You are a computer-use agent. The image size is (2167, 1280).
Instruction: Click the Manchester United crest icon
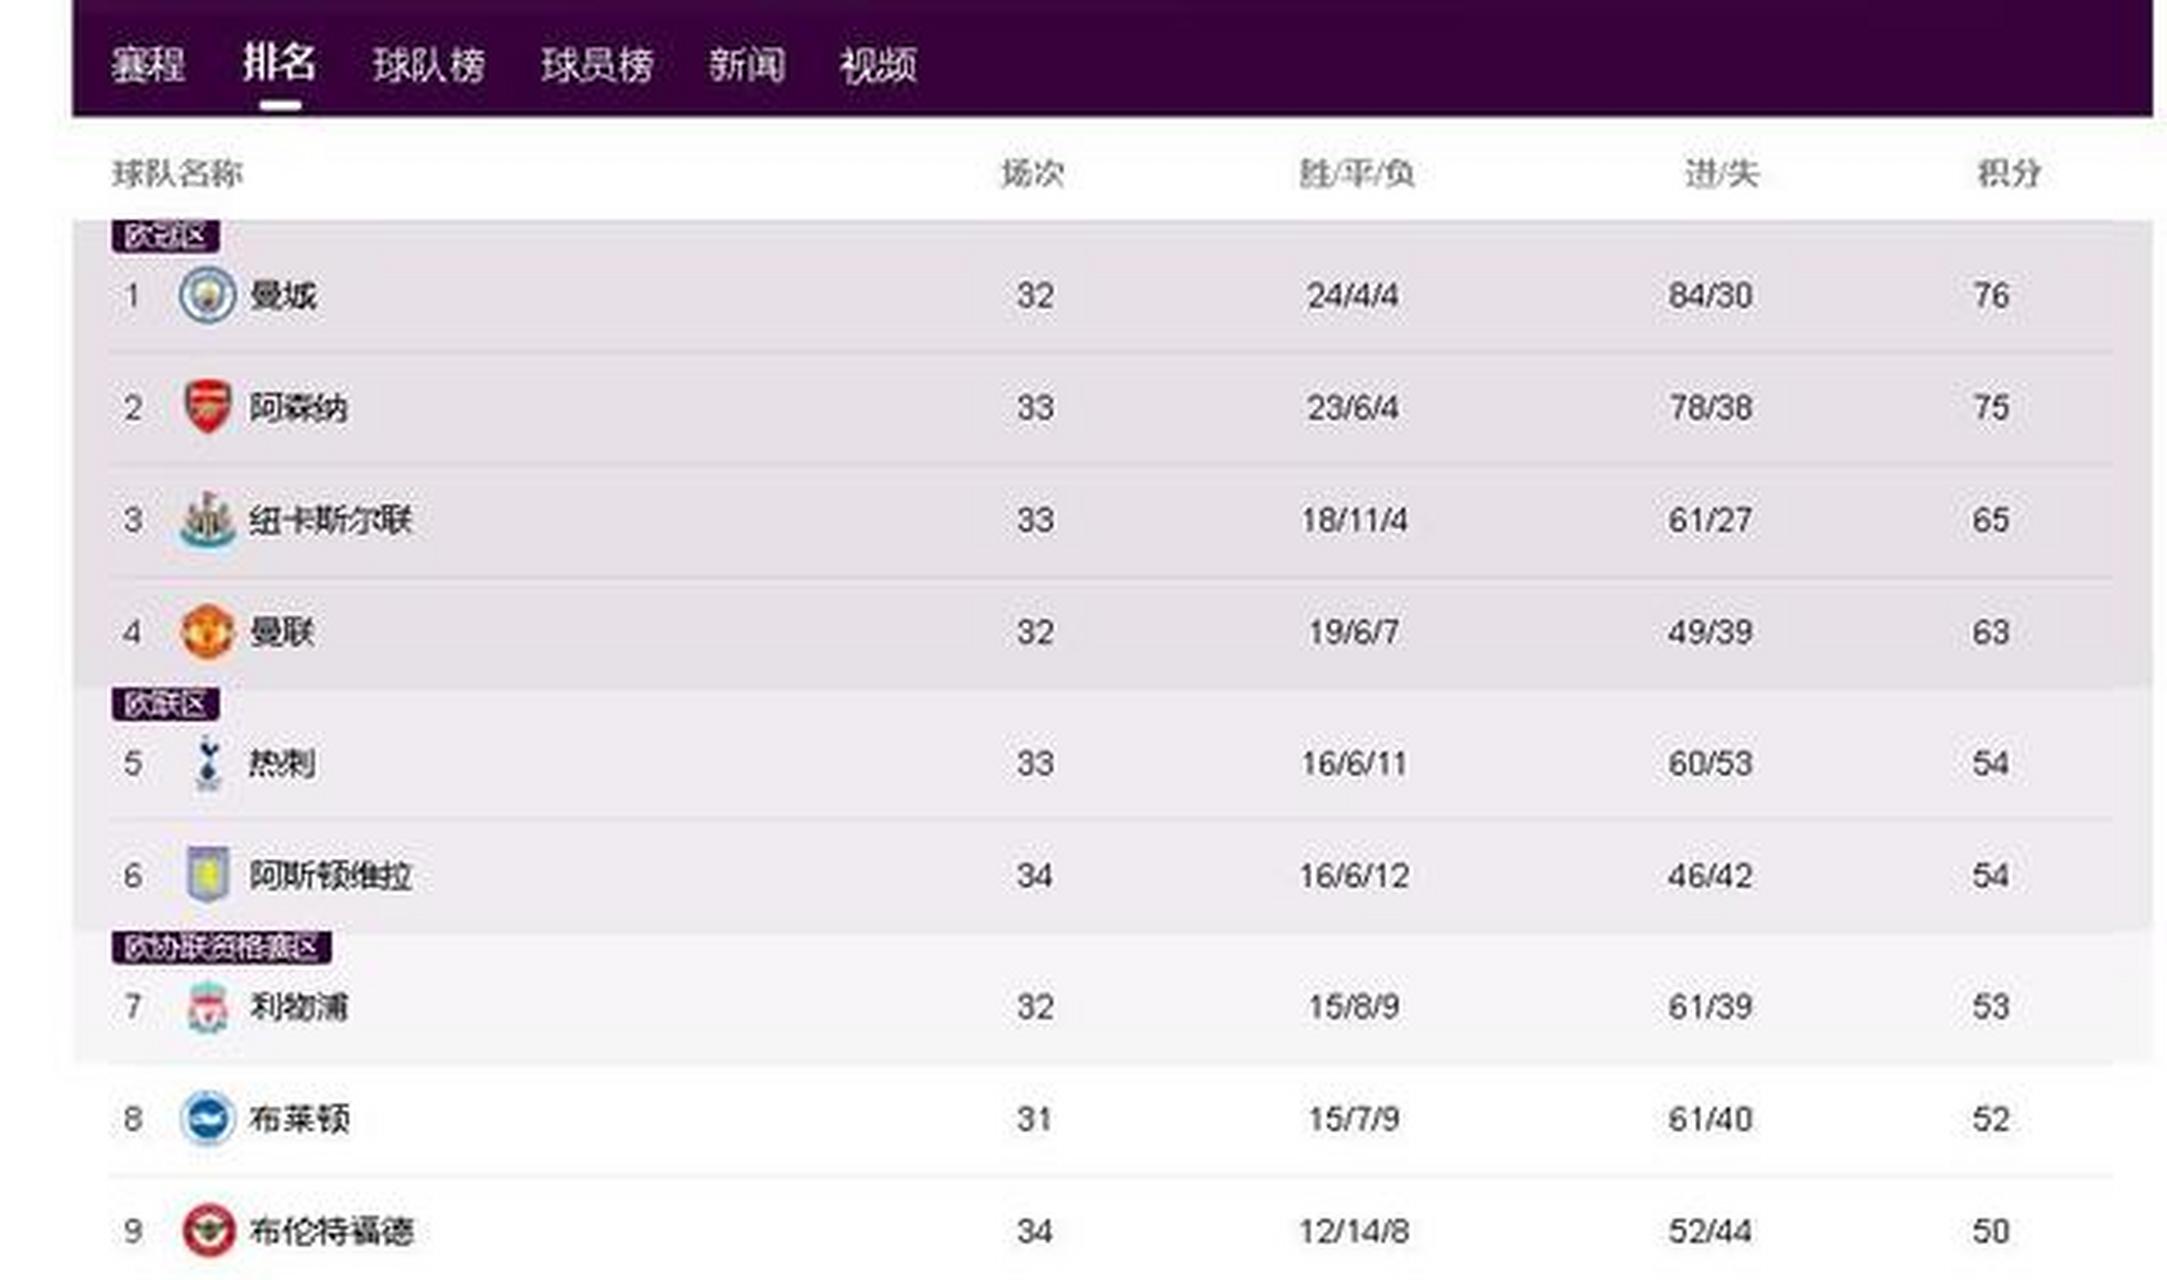207,632
